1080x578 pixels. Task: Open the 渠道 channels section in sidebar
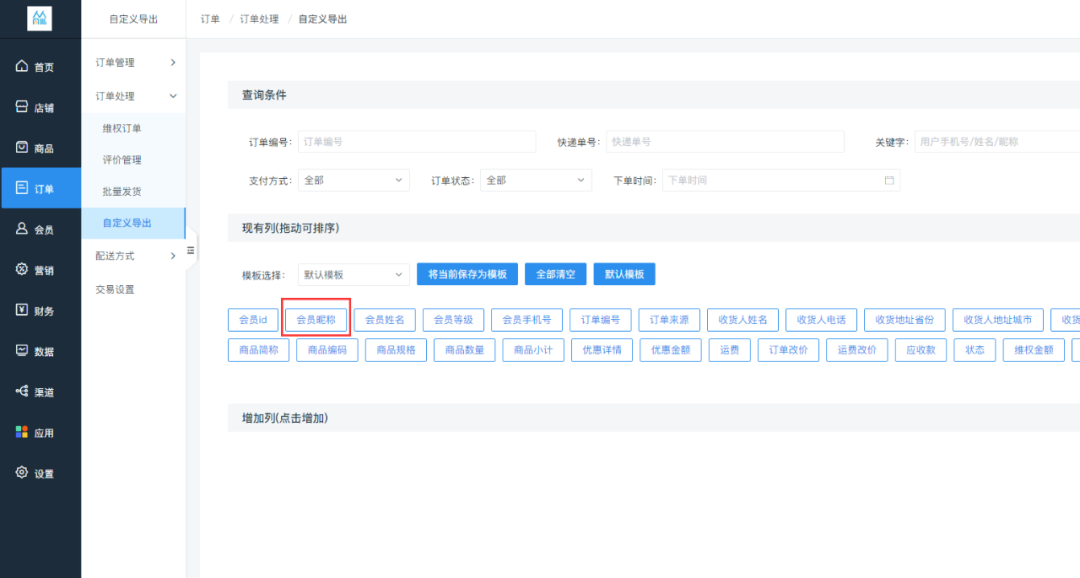click(40, 392)
